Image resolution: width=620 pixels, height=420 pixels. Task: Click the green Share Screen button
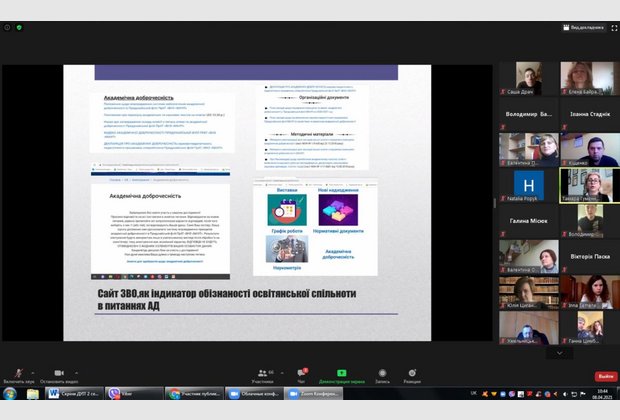341,373
